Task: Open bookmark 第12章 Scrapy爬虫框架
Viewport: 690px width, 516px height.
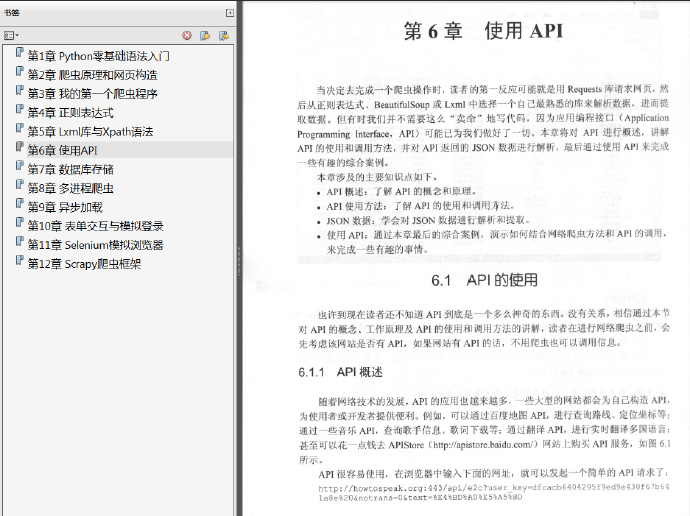Action: click(x=84, y=264)
